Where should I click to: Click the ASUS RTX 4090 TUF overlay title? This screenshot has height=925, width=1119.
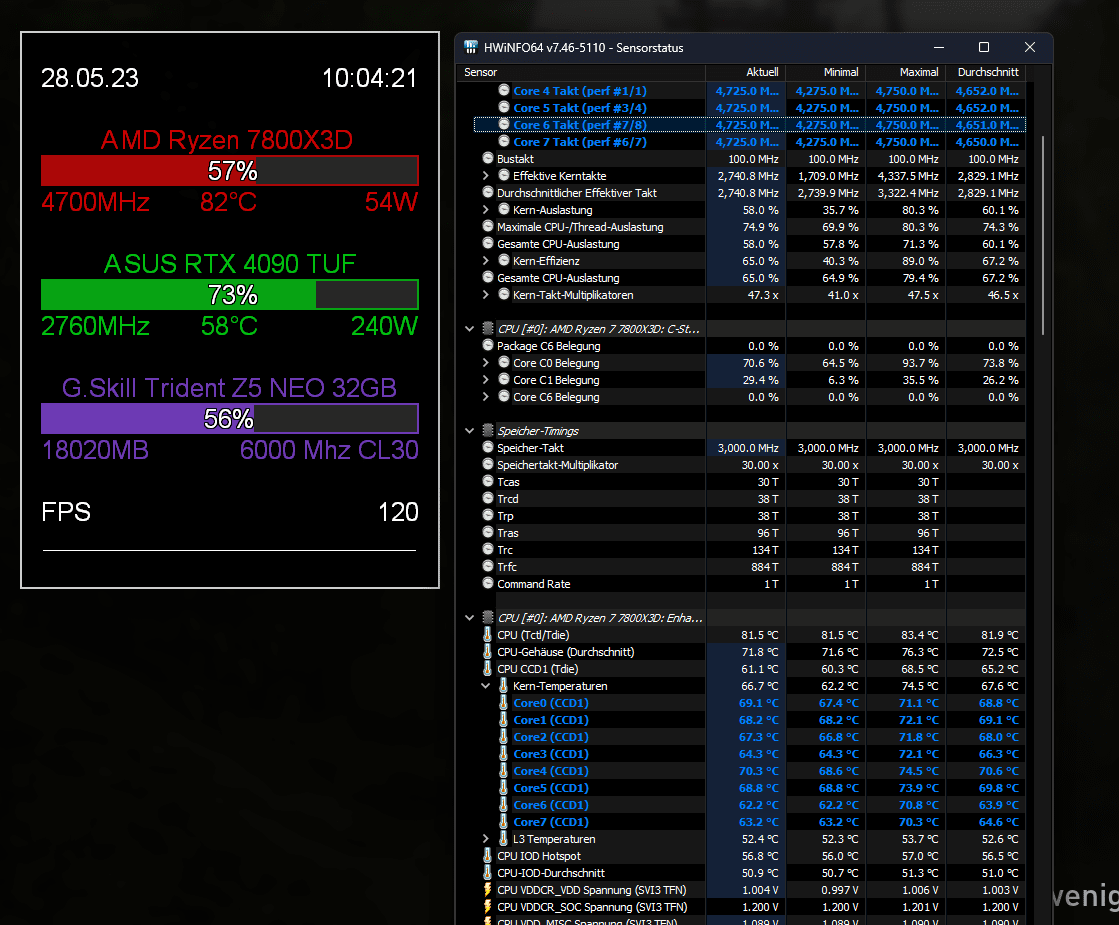click(x=230, y=264)
